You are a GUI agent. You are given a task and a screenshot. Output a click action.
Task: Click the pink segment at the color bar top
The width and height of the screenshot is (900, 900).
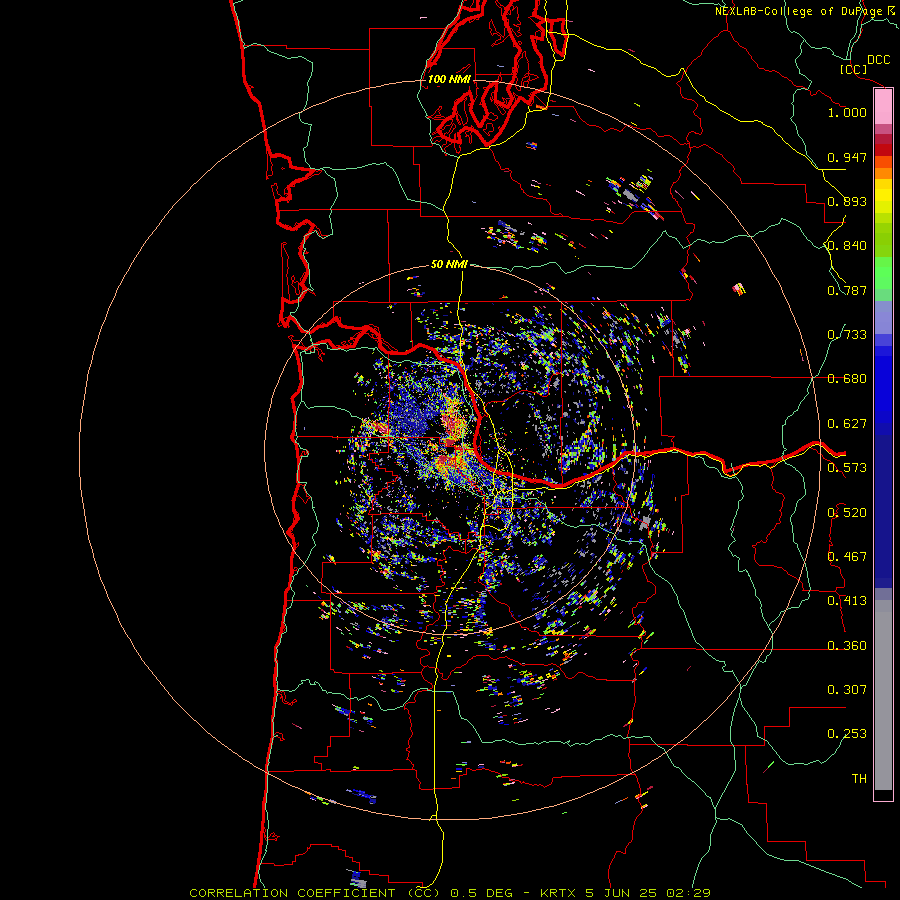click(883, 107)
